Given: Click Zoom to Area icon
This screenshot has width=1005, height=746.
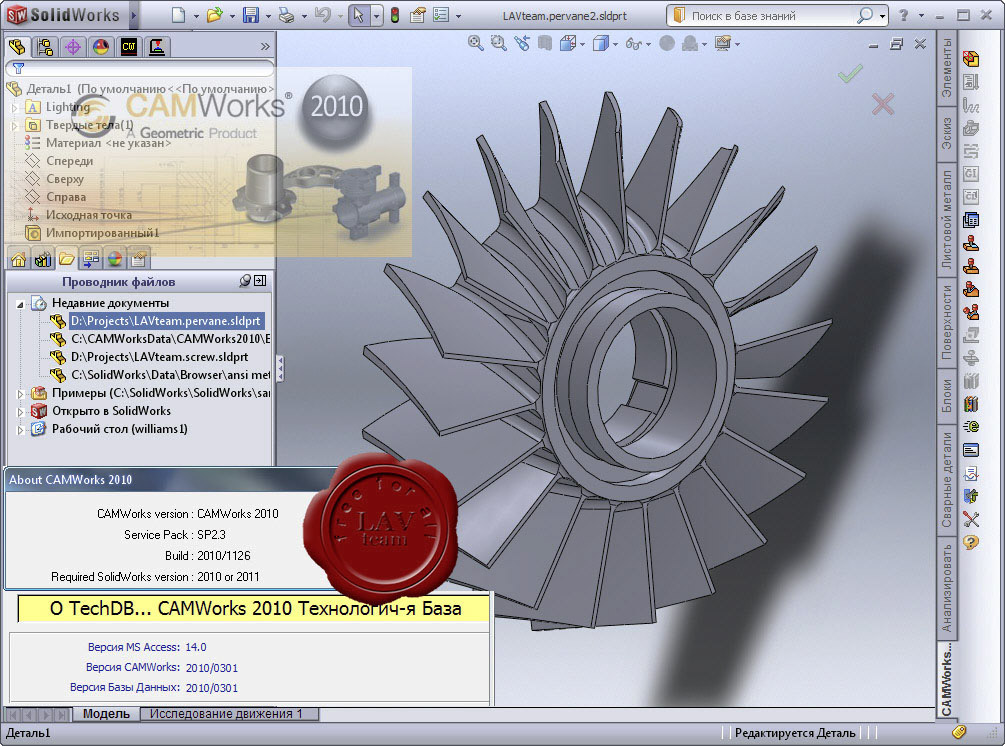Looking at the screenshot, I should click(498, 44).
